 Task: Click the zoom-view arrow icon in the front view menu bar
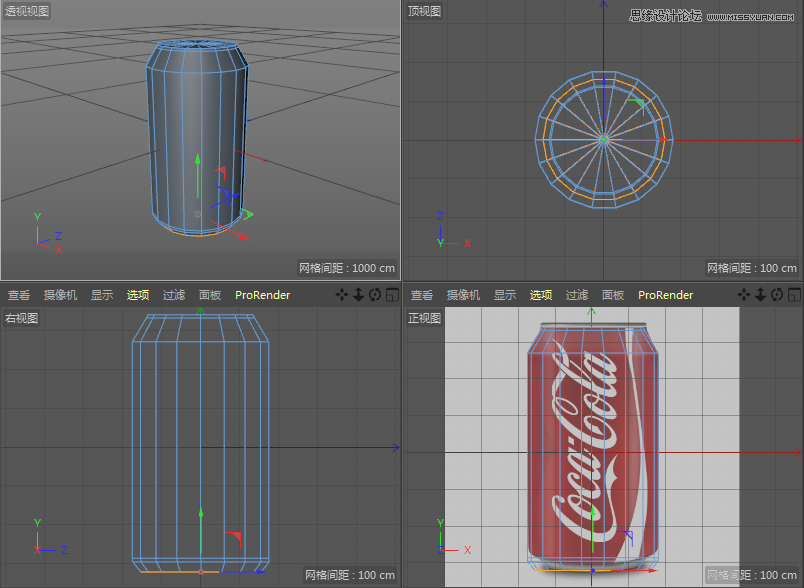pos(760,295)
